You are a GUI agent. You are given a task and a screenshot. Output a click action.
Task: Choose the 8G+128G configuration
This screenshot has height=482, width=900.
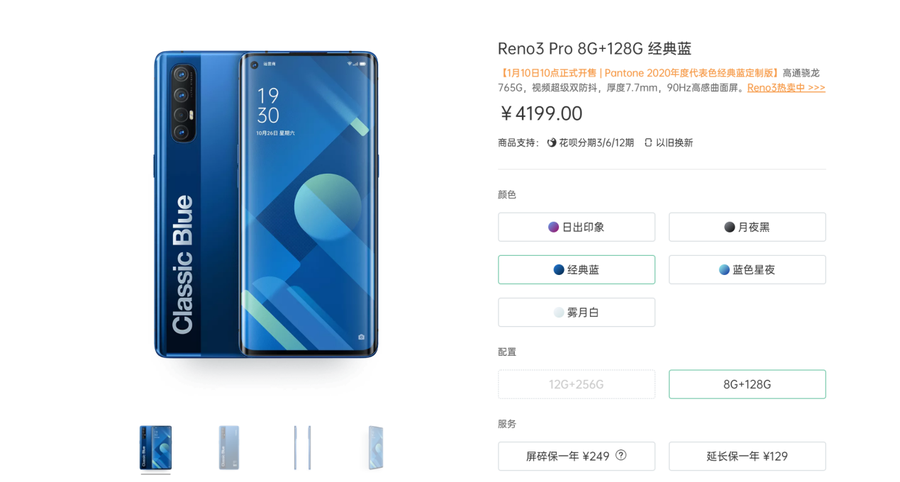tap(747, 384)
